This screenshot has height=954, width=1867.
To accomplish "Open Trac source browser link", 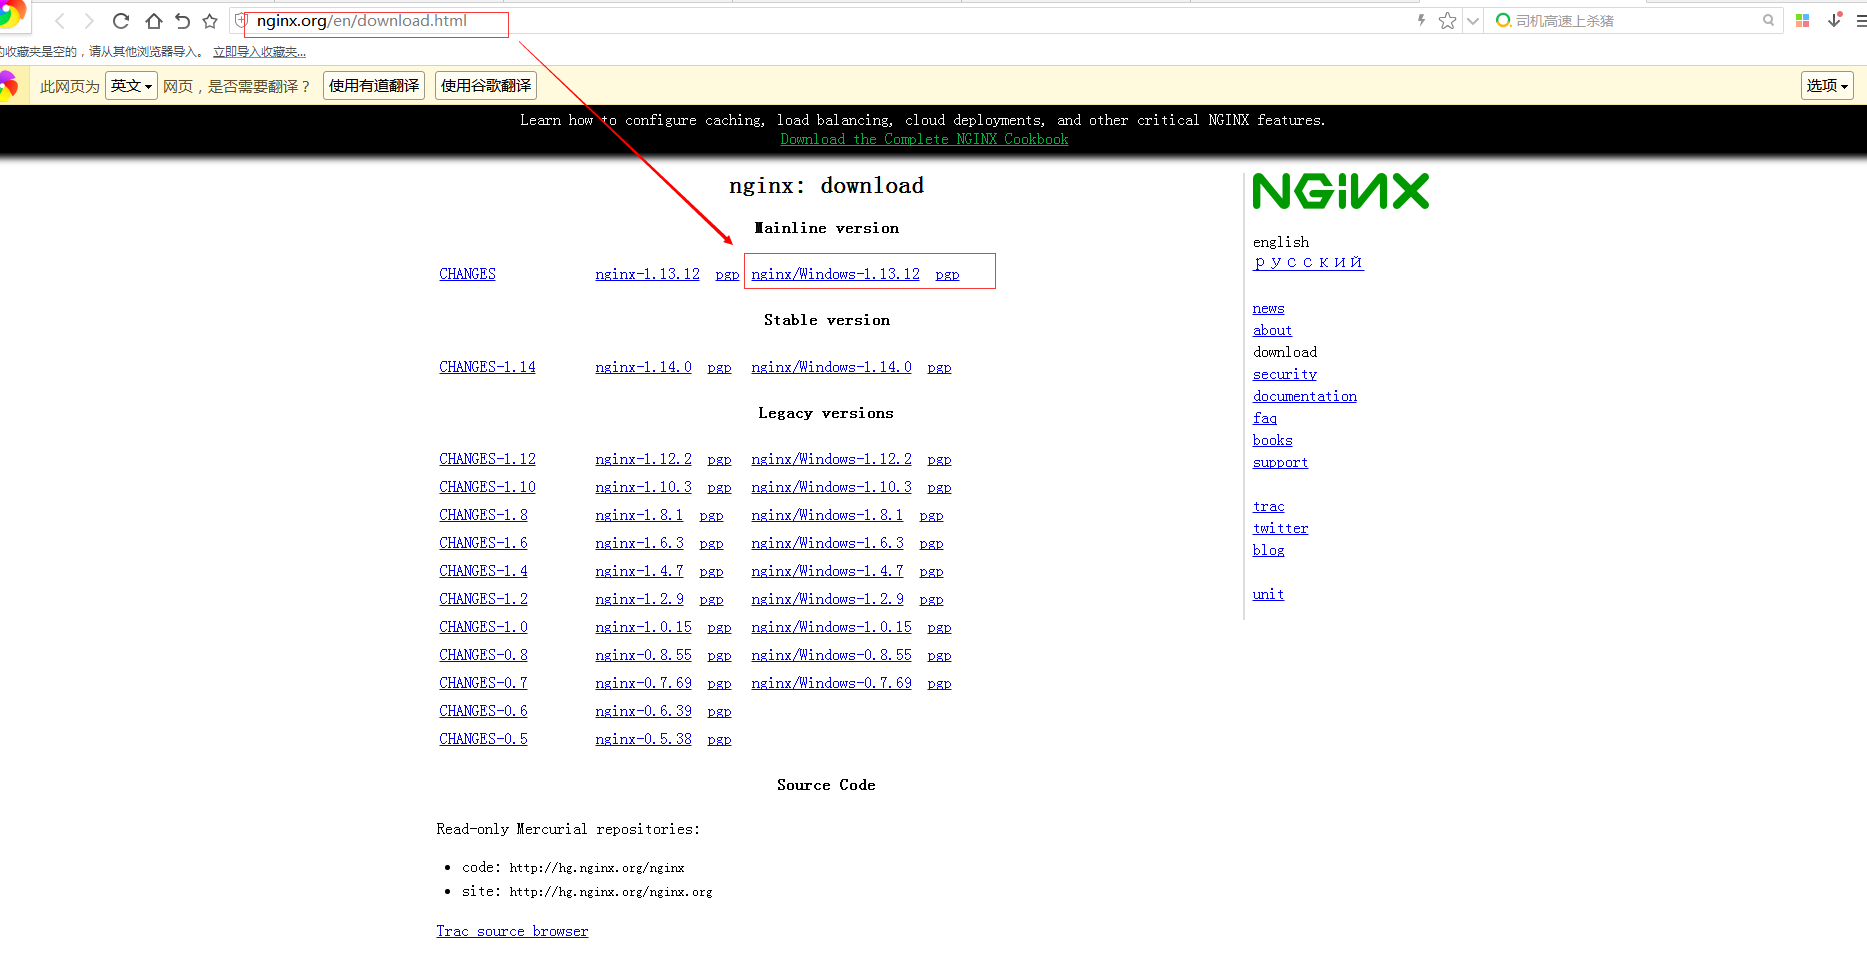I will [x=512, y=931].
